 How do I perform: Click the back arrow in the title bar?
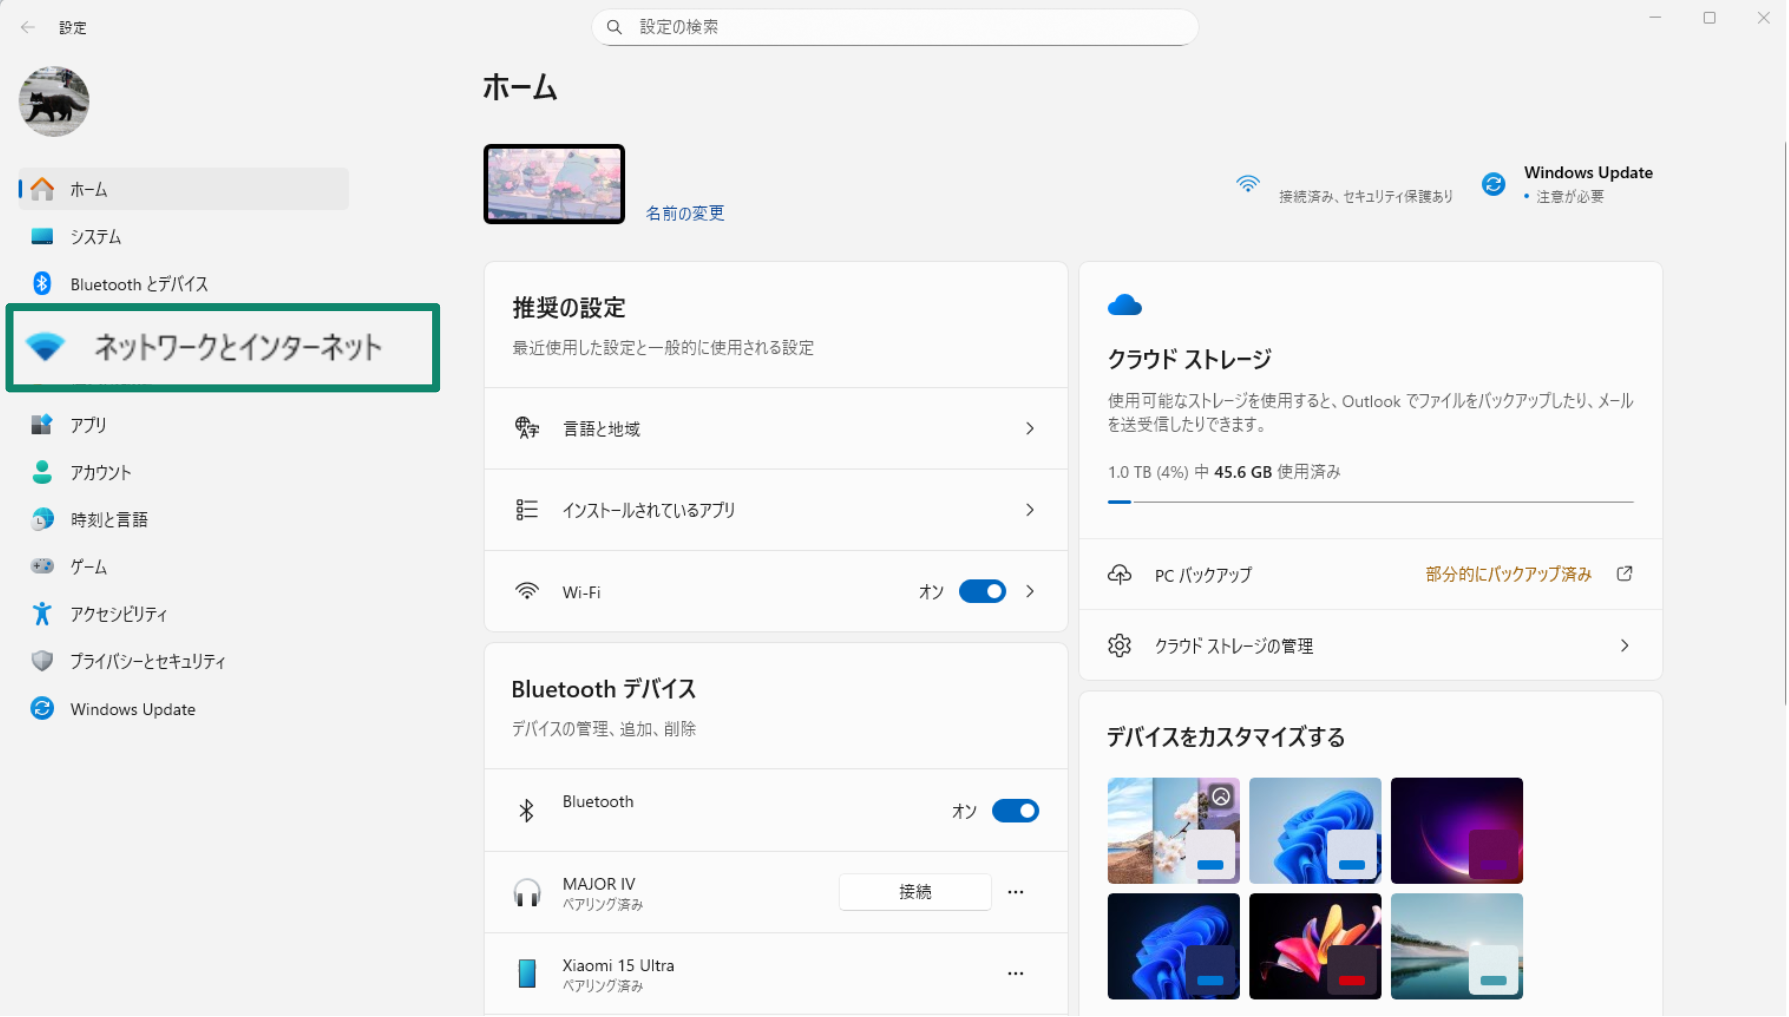coord(28,28)
